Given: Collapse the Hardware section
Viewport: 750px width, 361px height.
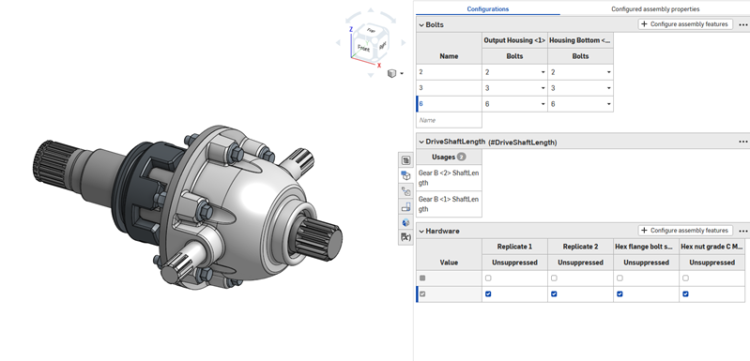Looking at the screenshot, I should [x=421, y=231].
